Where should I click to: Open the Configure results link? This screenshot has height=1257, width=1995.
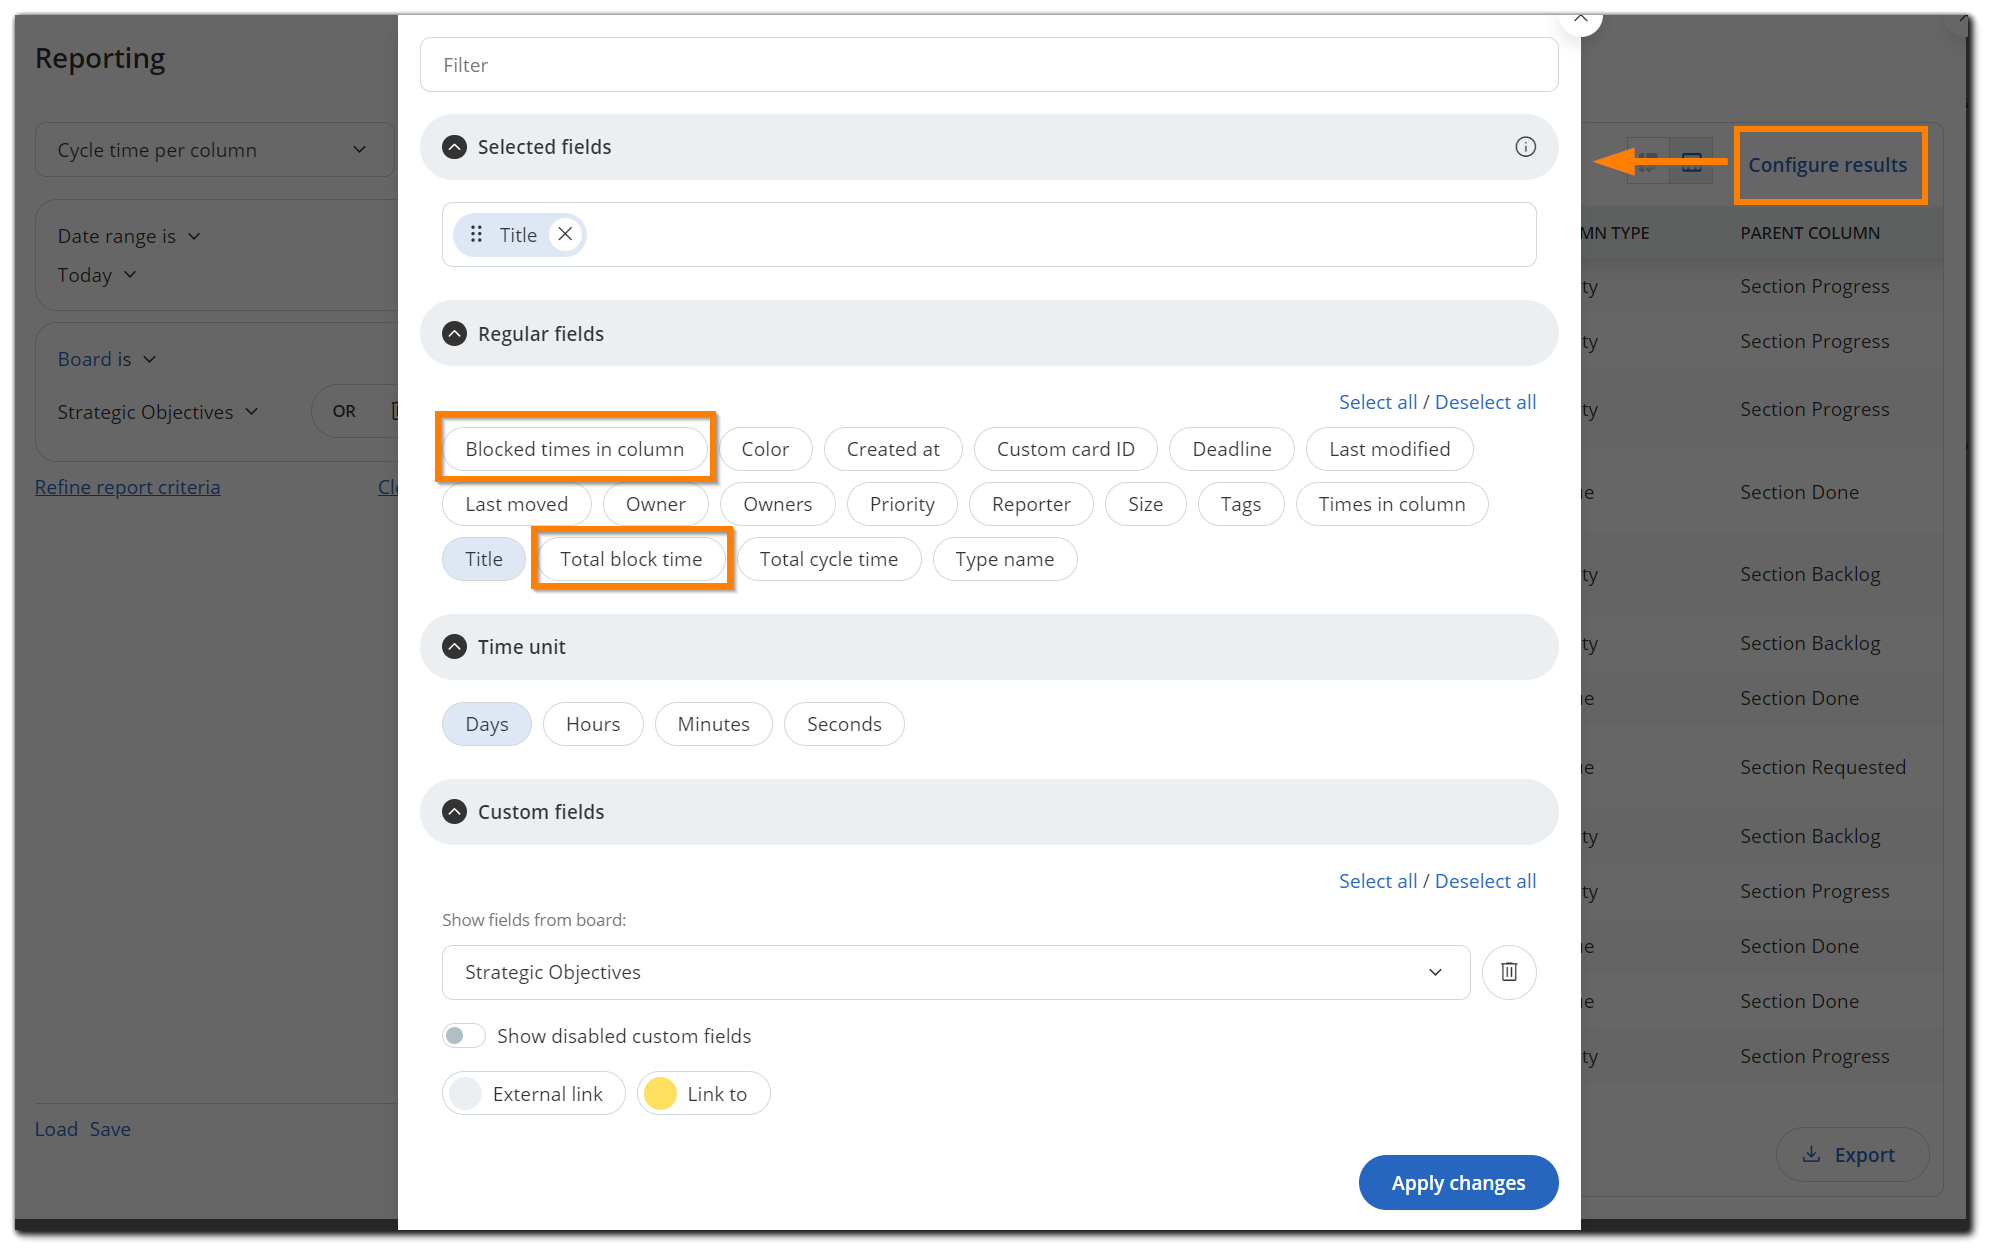coord(1827,165)
